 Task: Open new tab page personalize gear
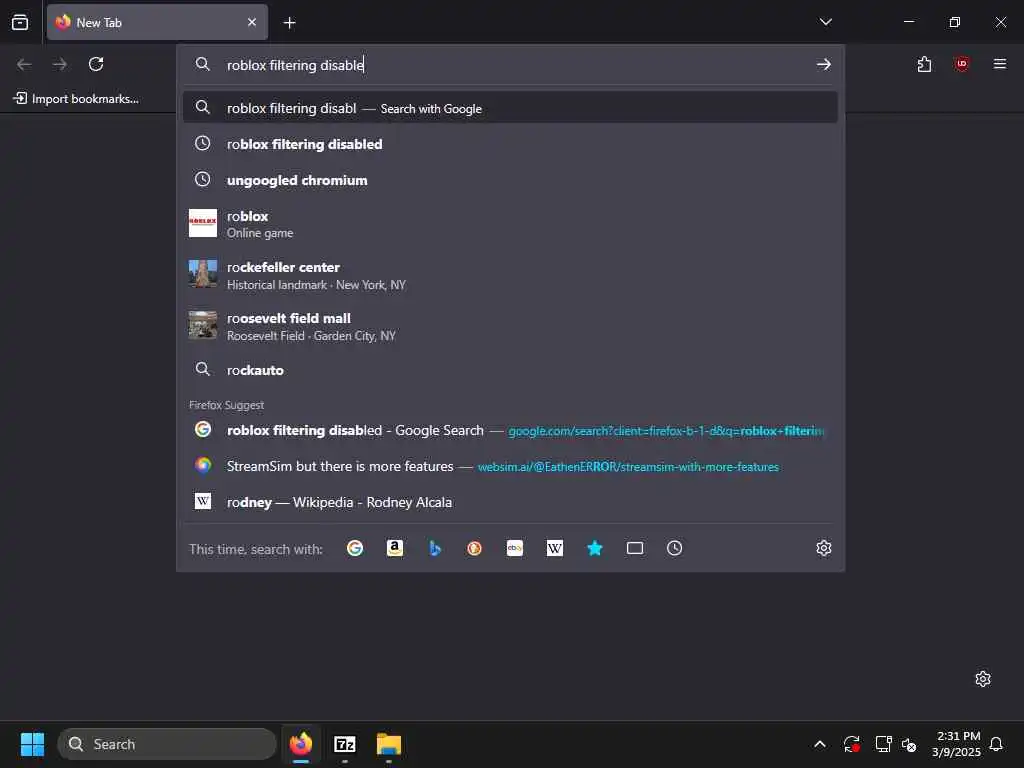point(982,679)
